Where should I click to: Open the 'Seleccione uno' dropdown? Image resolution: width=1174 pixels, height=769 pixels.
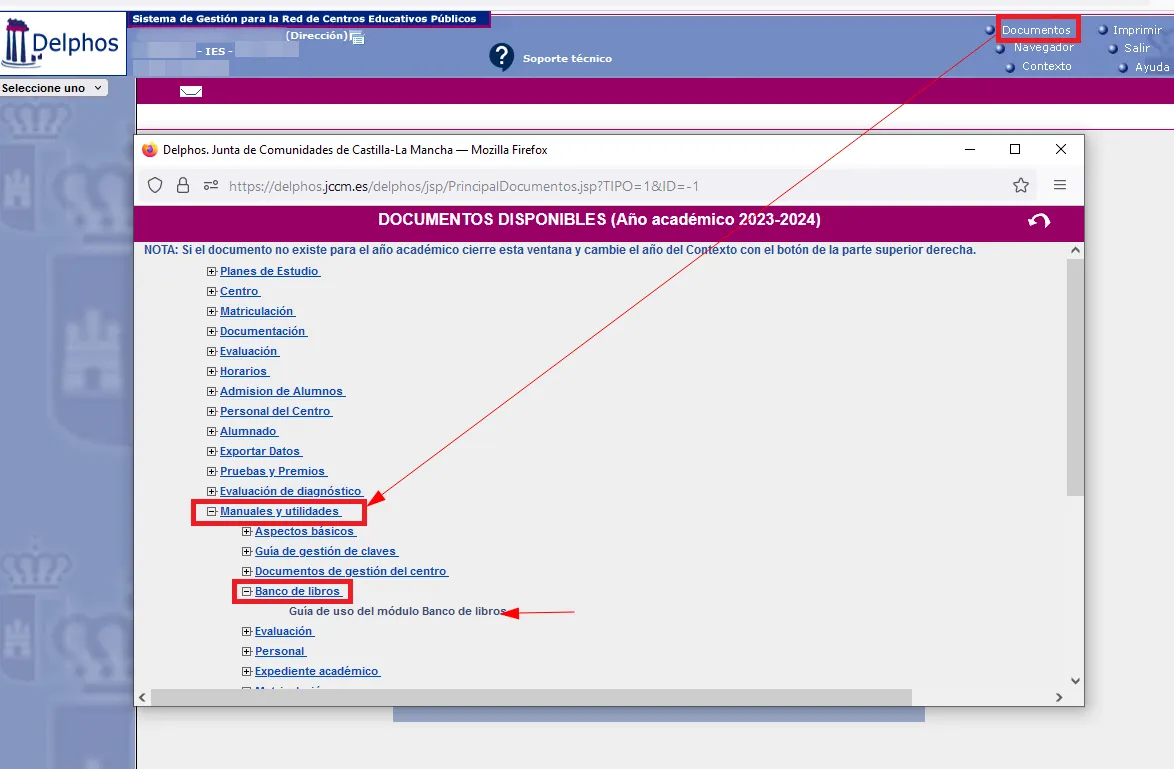point(53,88)
